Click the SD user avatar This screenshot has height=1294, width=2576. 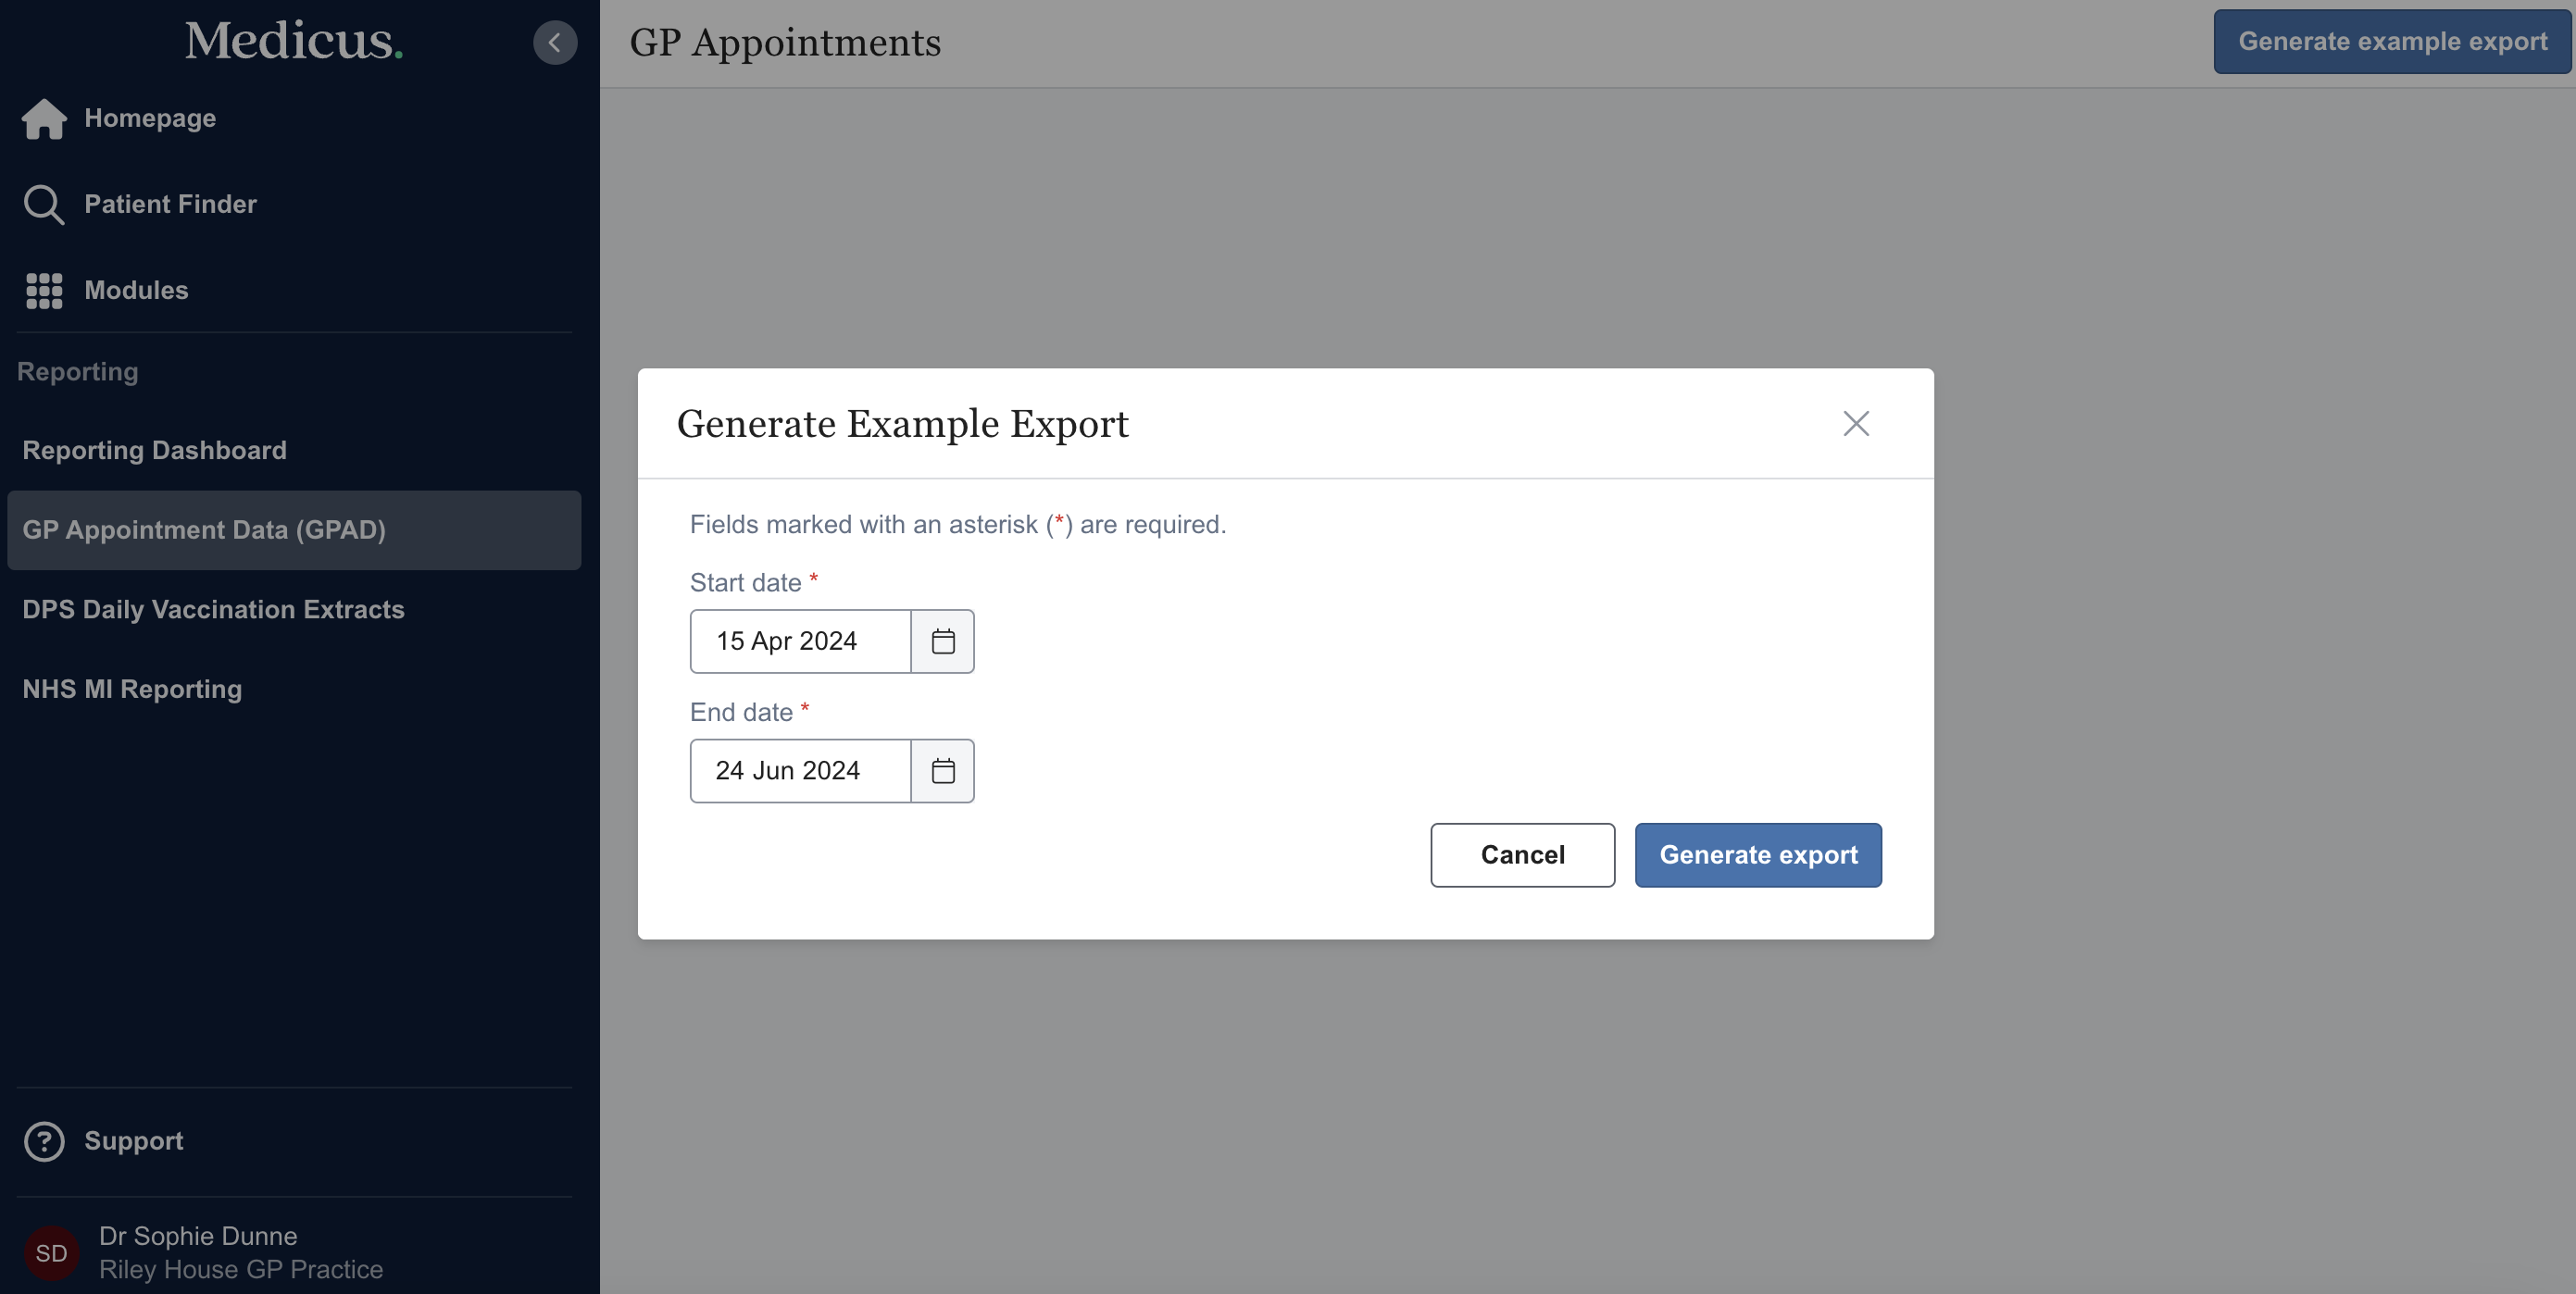[51, 1253]
